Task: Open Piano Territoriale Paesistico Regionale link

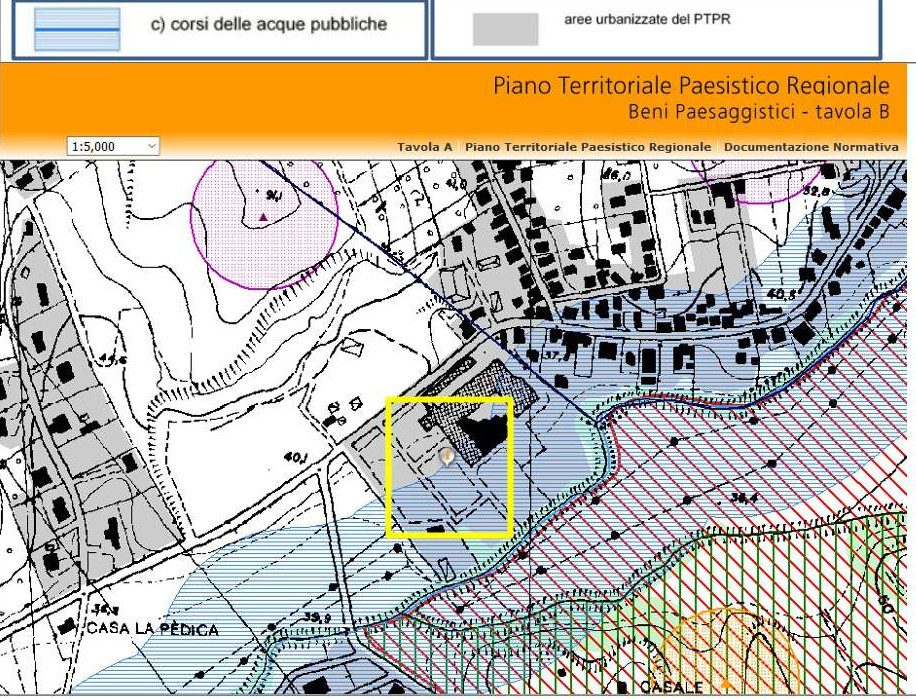Action: [x=588, y=147]
